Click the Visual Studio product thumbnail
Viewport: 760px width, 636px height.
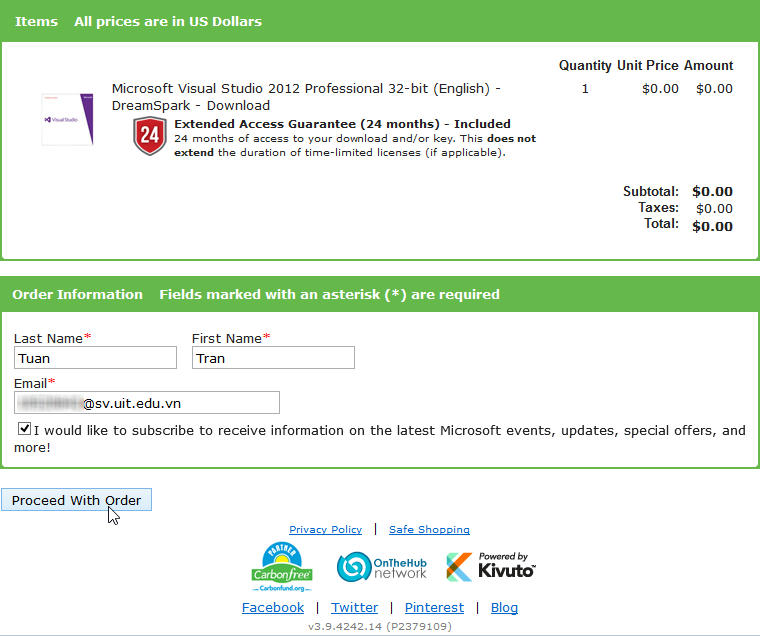tap(67, 119)
